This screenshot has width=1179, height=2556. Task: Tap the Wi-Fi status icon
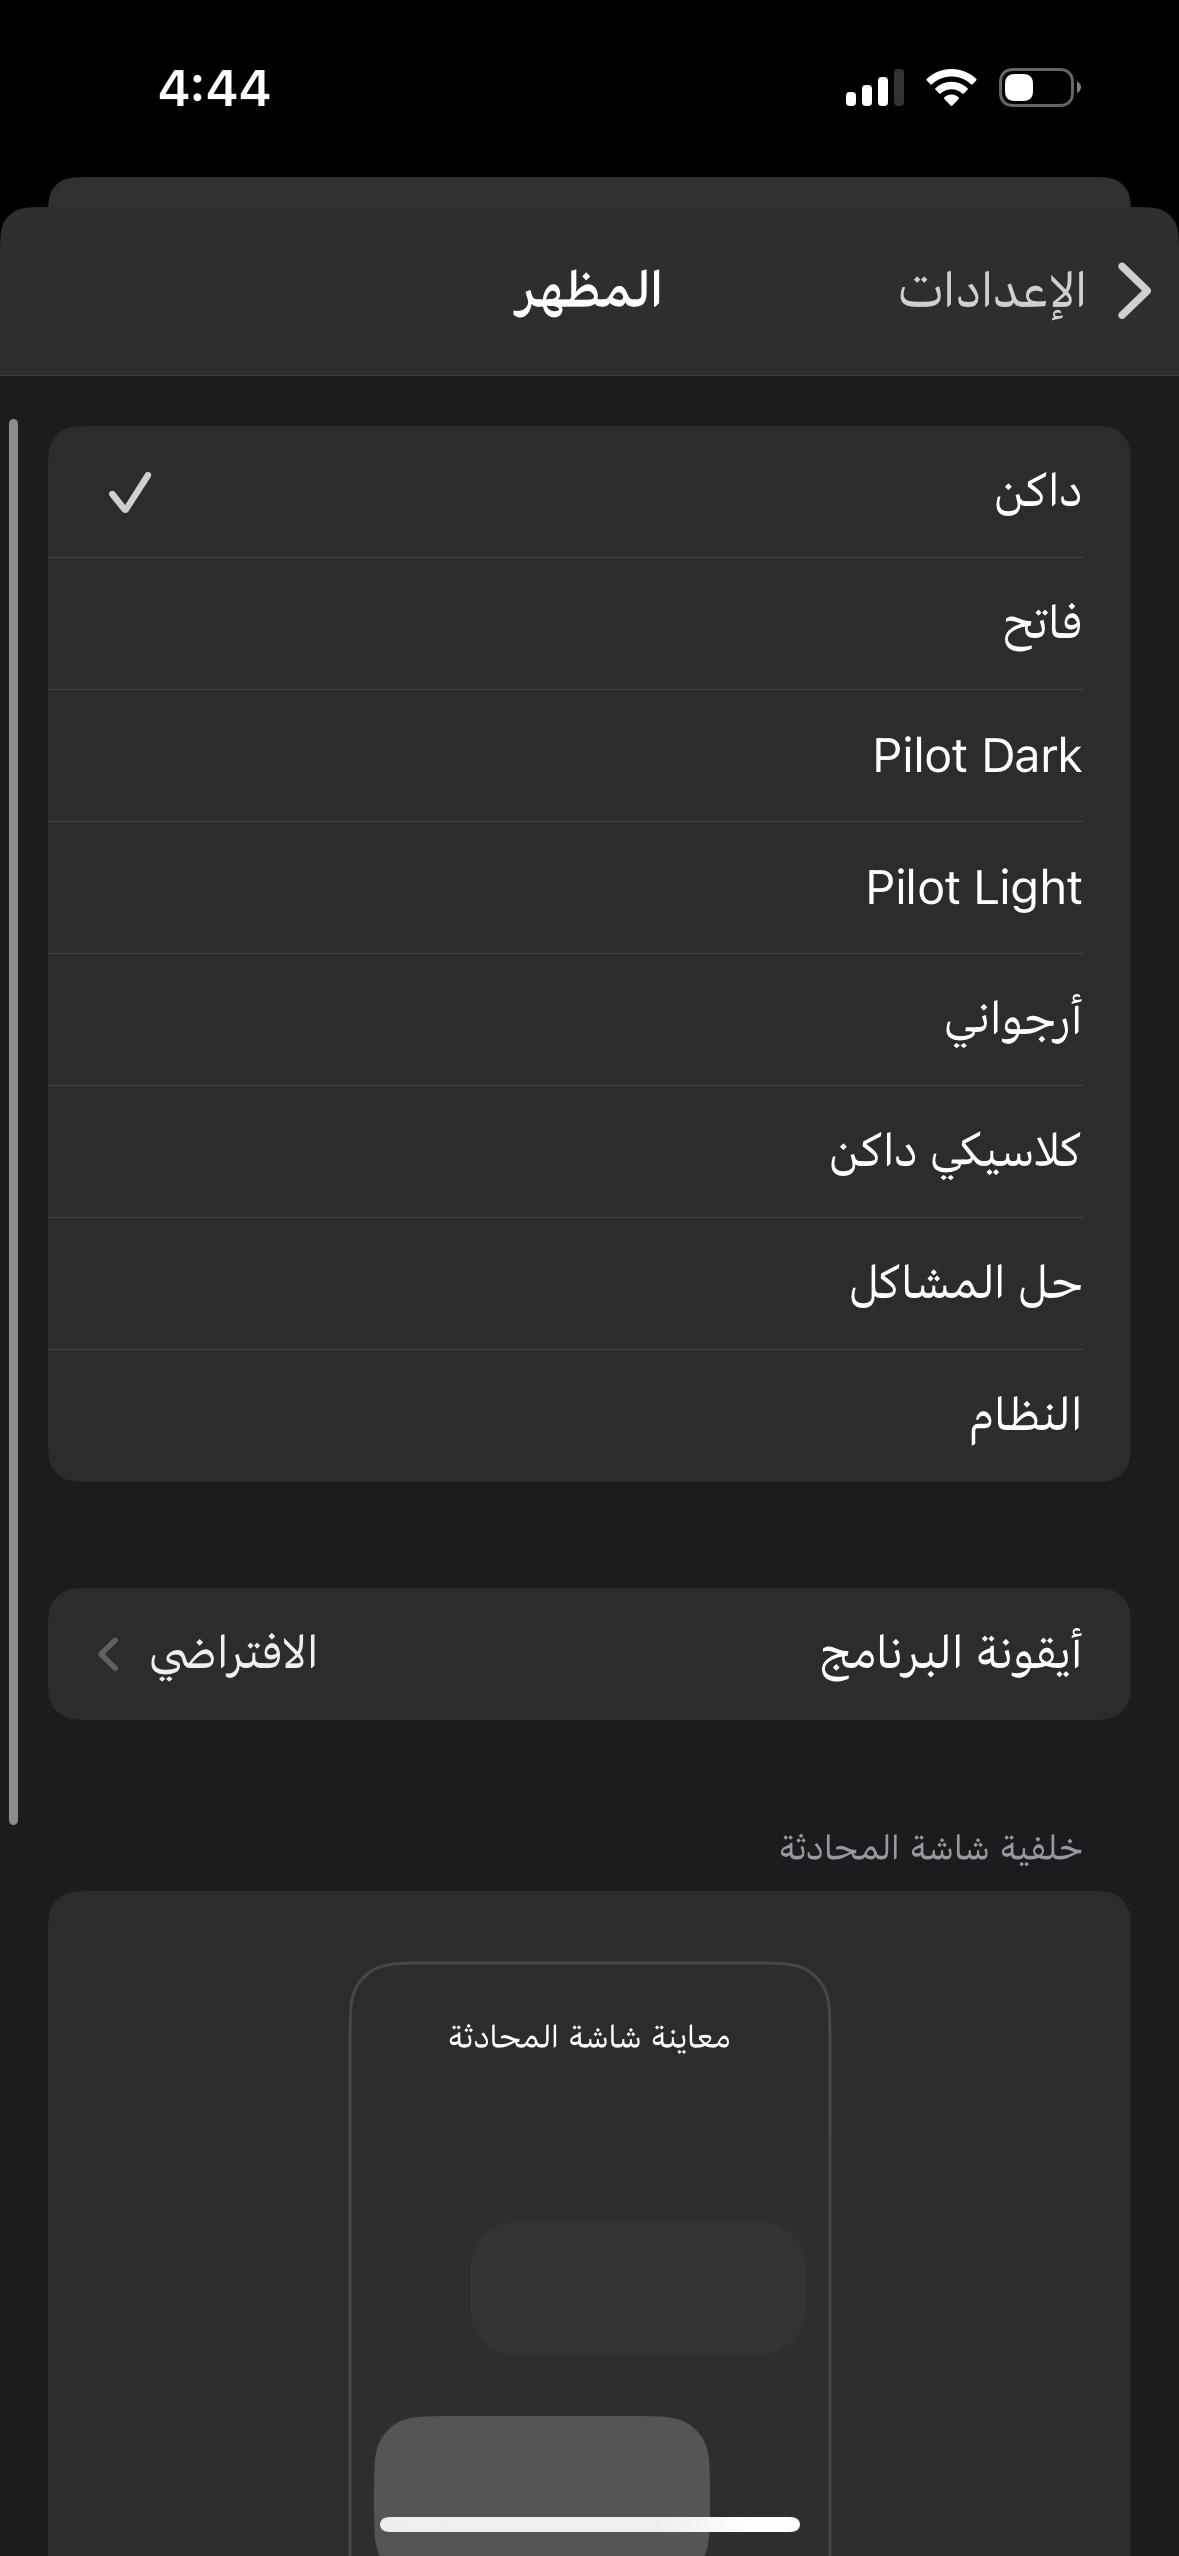coord(951,88)
